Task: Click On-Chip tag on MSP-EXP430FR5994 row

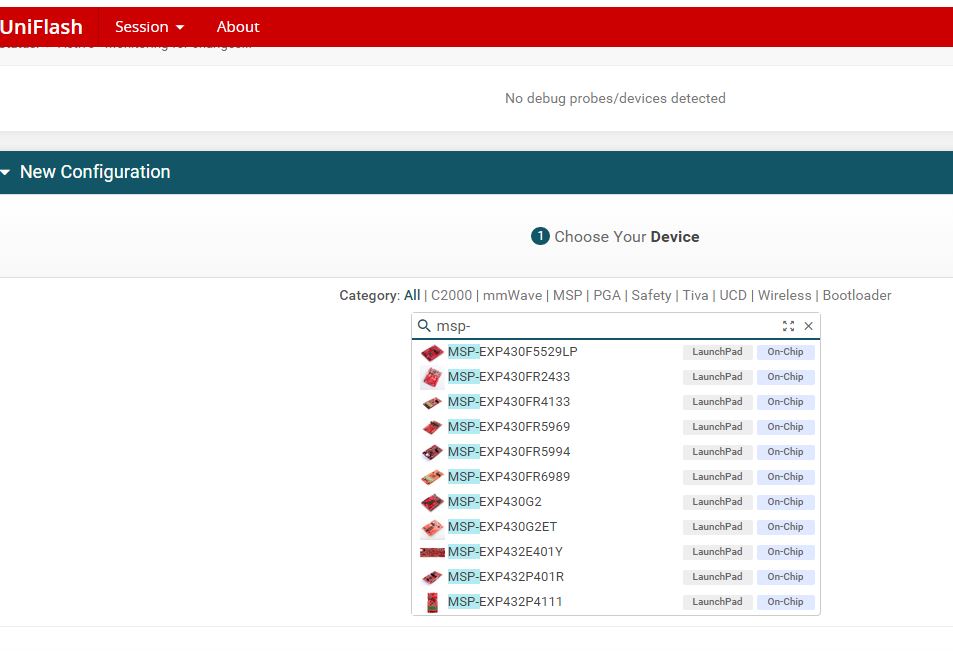Action: [785, 452]
